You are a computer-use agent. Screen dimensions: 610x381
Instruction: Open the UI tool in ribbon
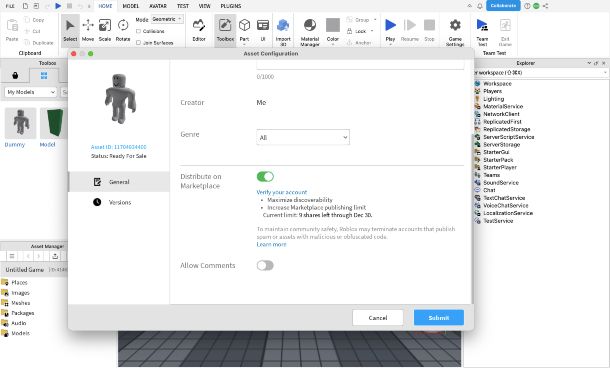click(263, 30)
